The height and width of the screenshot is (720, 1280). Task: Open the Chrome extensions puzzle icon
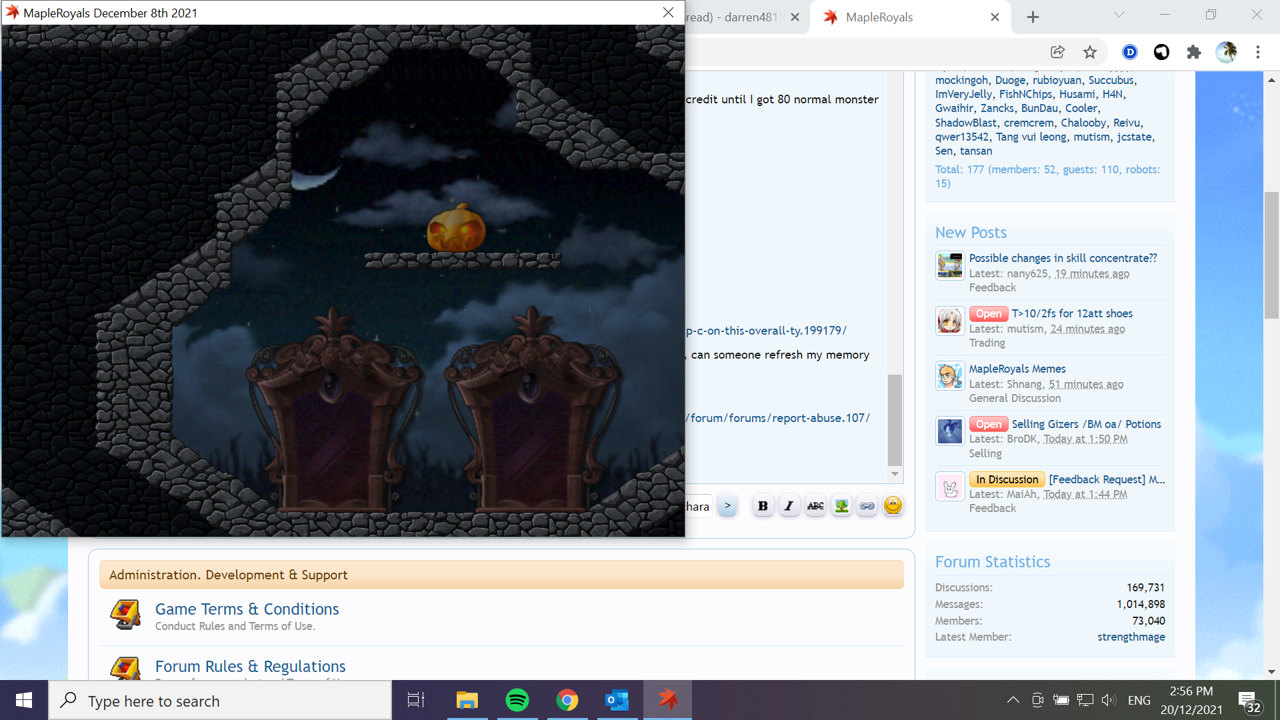click(1193, 52)
